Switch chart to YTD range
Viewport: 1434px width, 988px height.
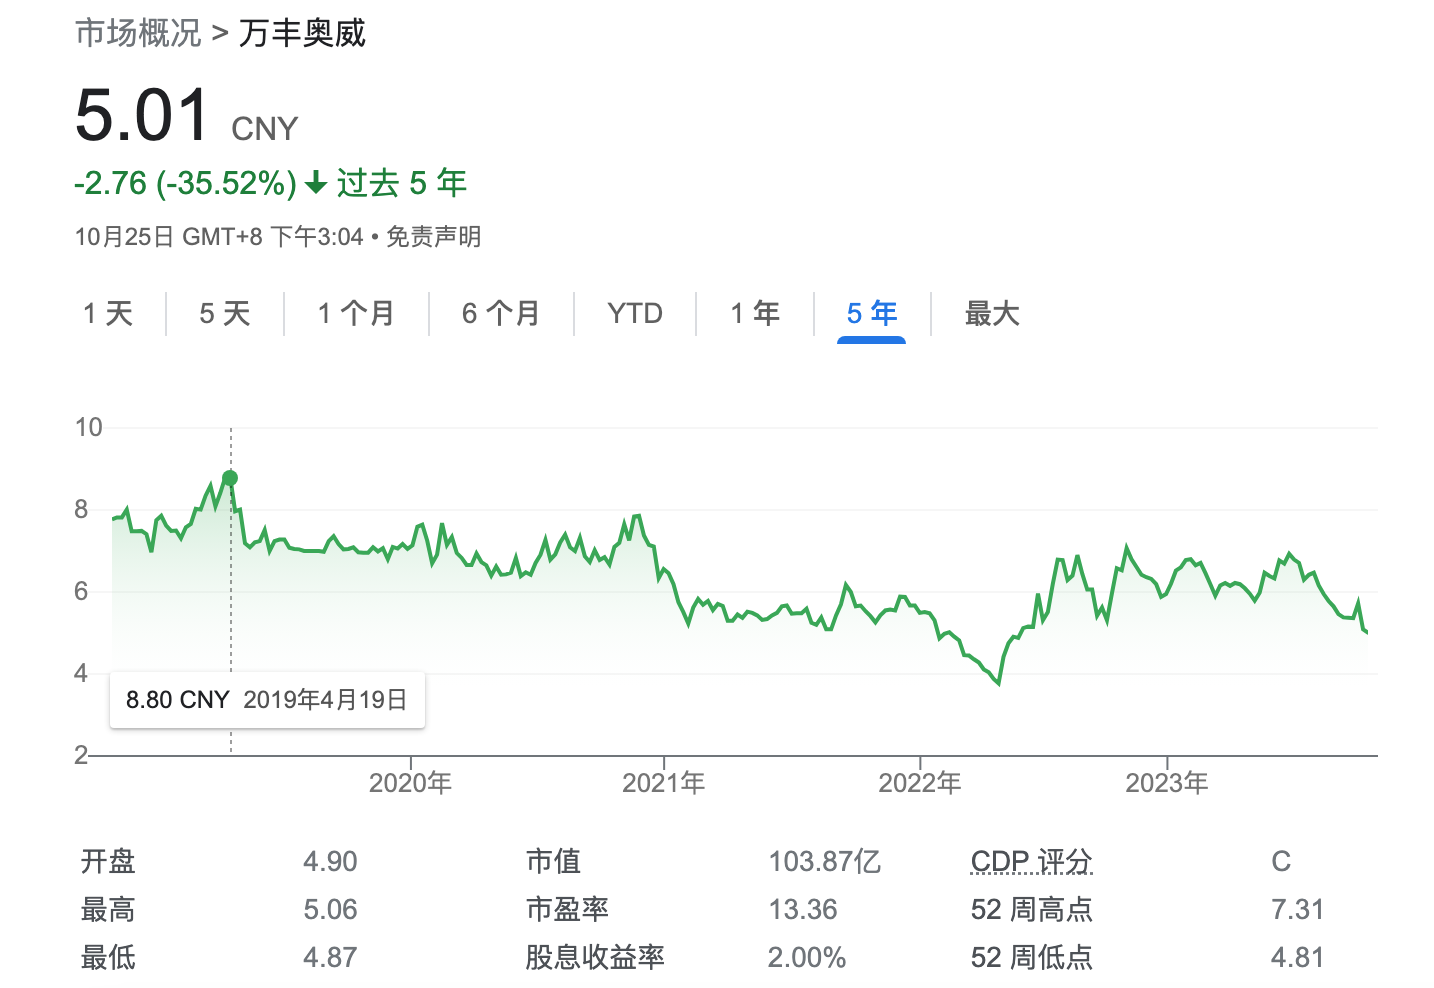click(635, 314)
